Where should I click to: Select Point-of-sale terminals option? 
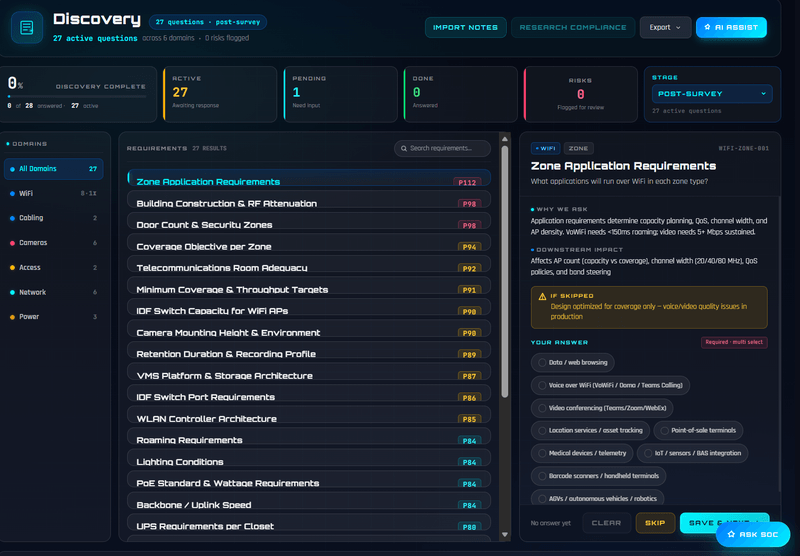pyautogui.click(x=698, y=431)
